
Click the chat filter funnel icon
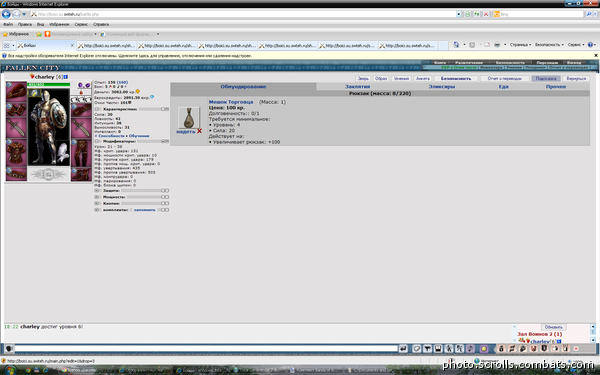pos(427,349)
